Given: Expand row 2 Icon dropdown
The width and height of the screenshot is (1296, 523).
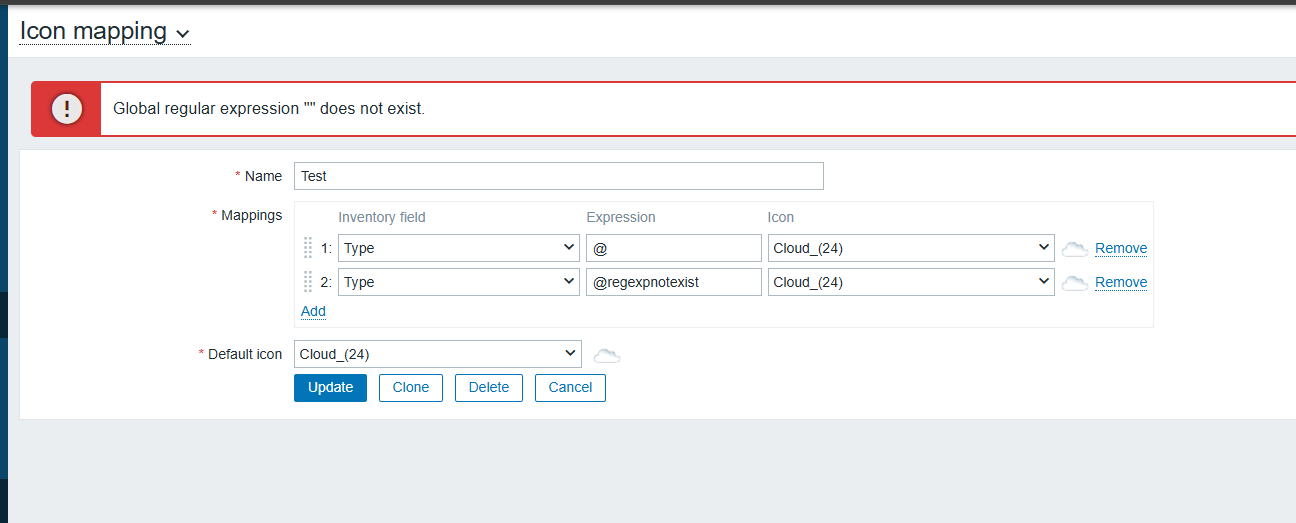Looking at the screenshot, I should click(x=910, y=282).
